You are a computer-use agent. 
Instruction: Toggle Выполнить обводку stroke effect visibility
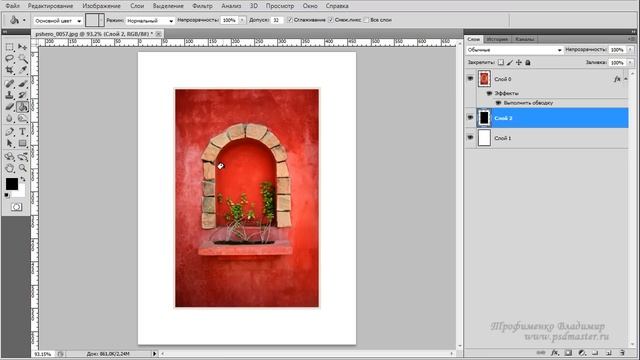498,103
